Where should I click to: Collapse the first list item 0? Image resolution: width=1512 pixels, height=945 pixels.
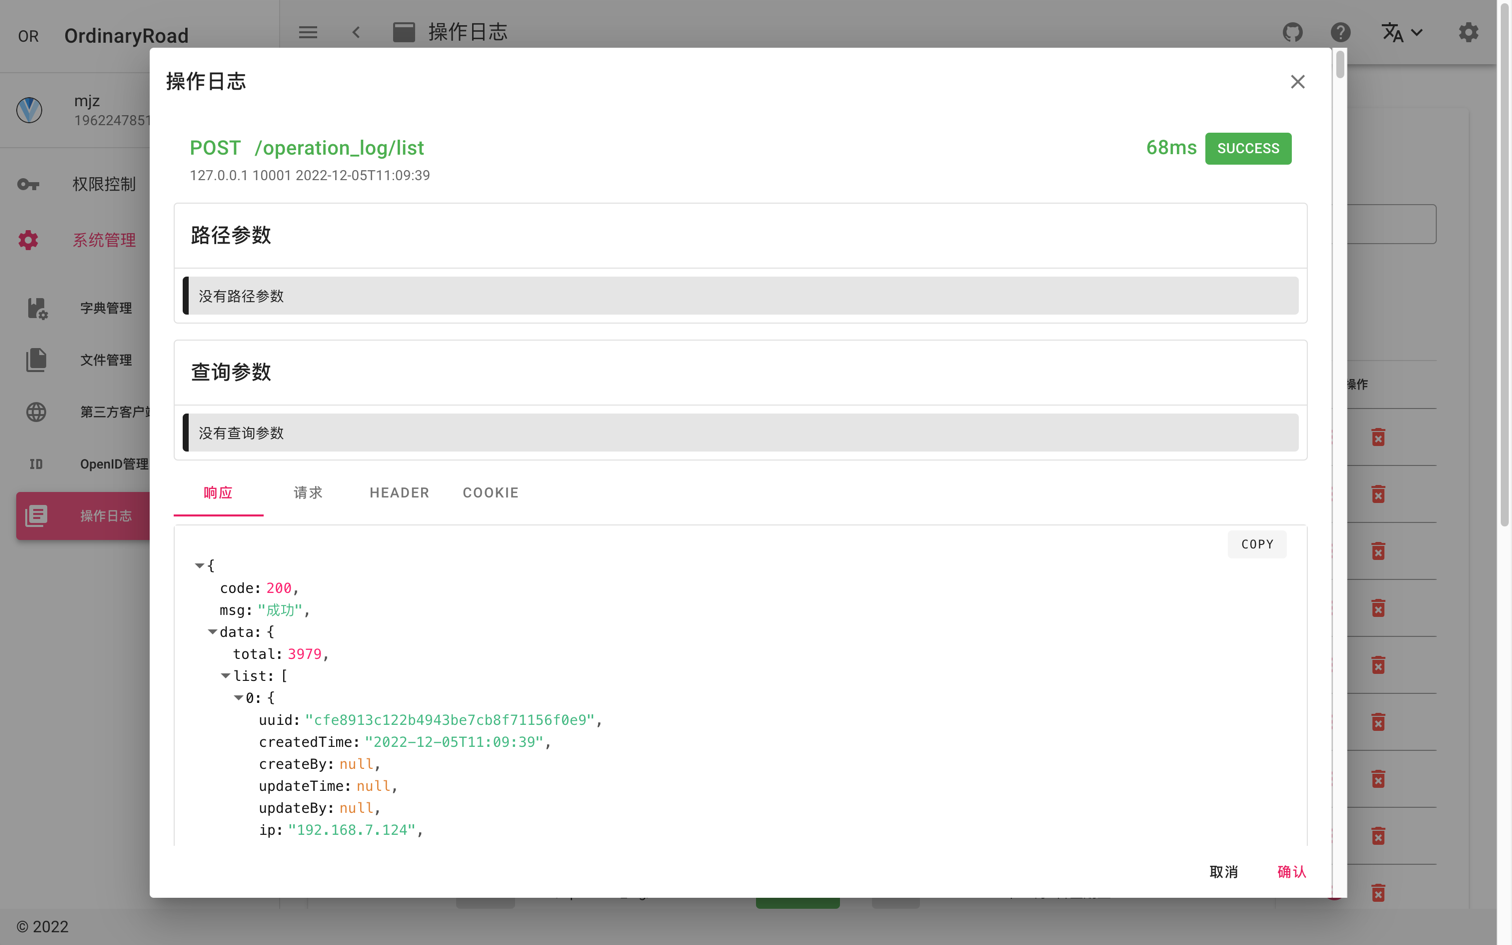pyautogui.click(x=238, y=698)
